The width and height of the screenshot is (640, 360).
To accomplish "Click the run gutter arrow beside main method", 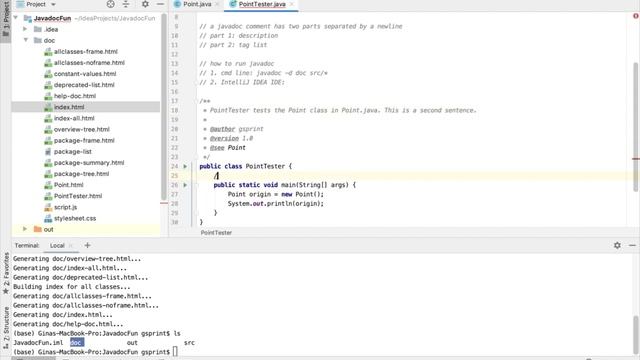I will pyautogui.click(x=185, y=185).
